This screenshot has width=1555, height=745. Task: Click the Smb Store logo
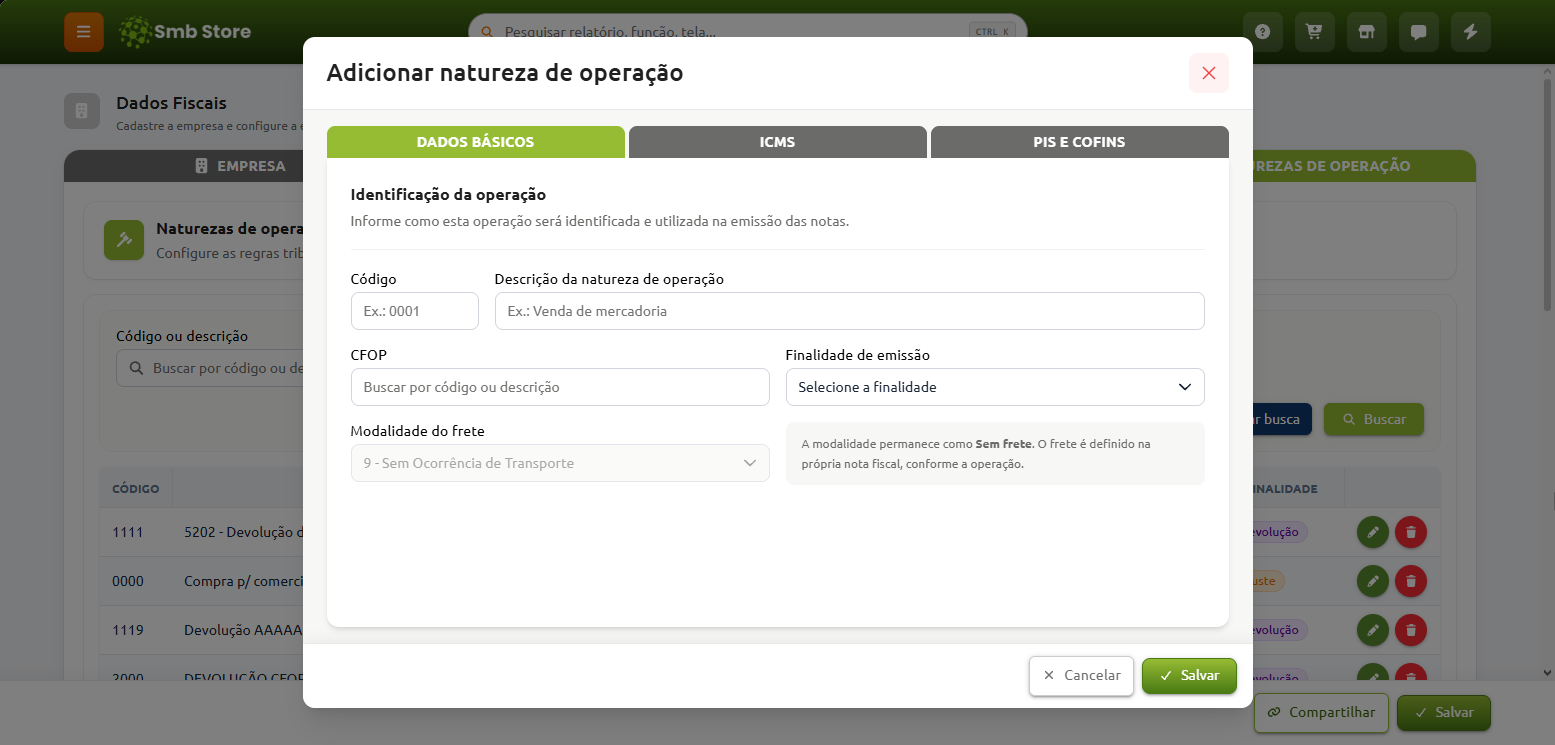[185, 32]
